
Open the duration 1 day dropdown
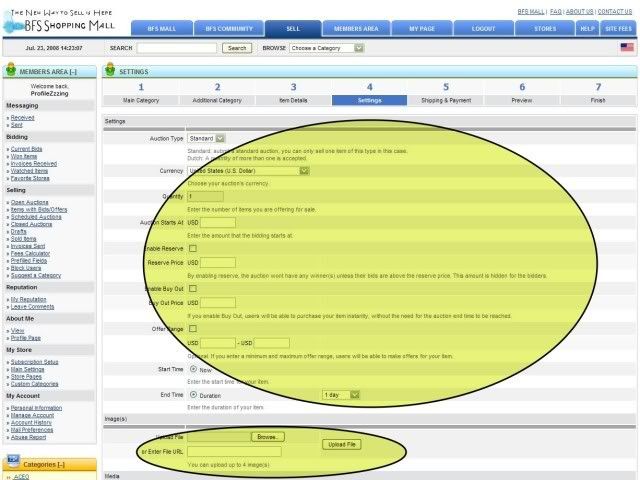pyautogui.click(x=341, y=395)
